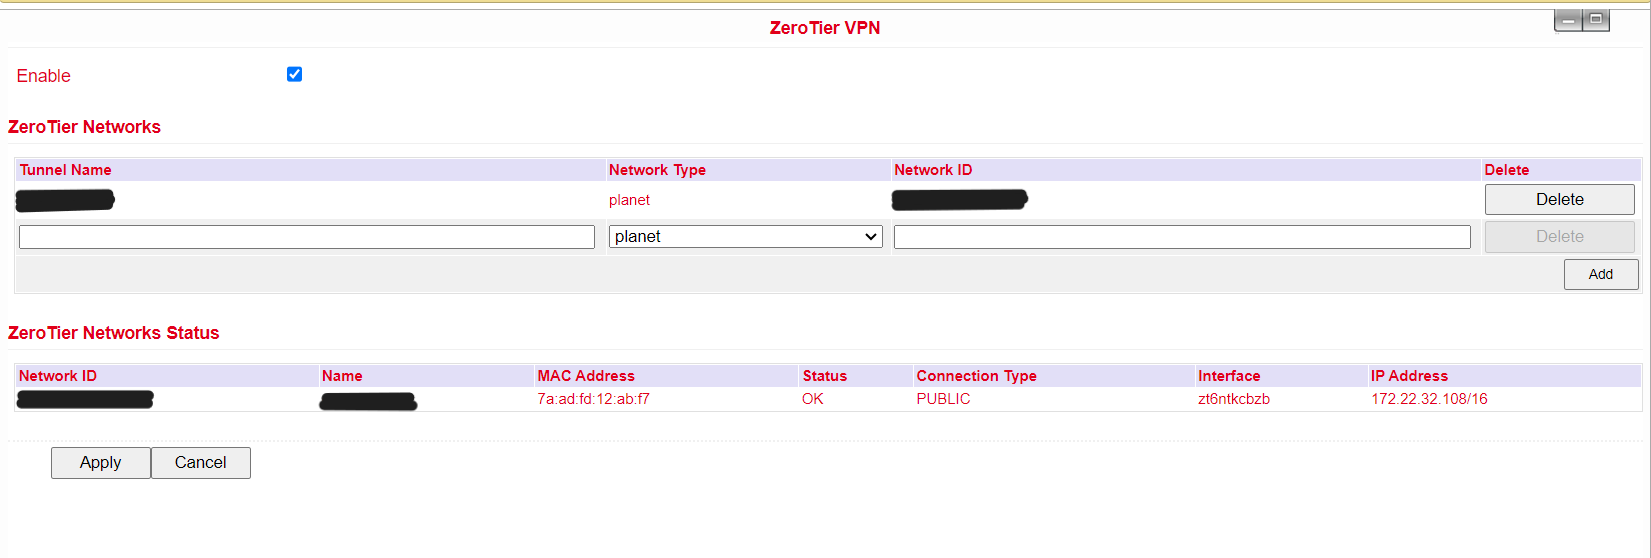Maximize the panel using the top-right icon
The width and height of the screenshot is (1651, 558).
click(1596, 20)
